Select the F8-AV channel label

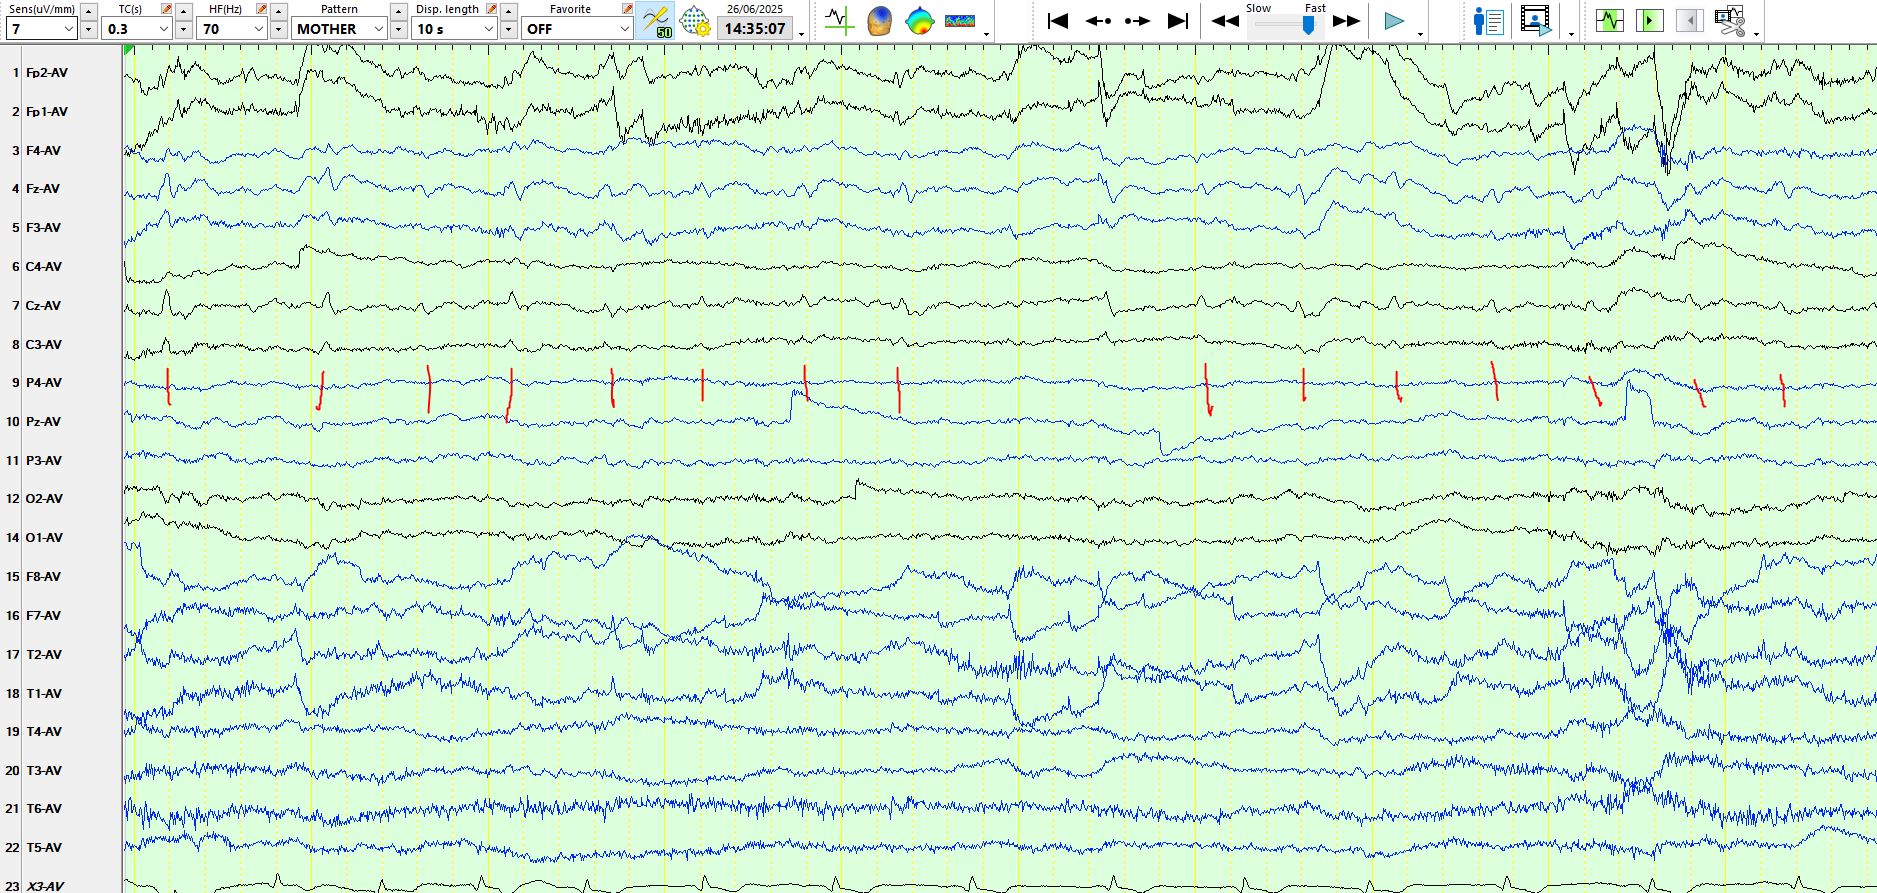pos(44,577)
